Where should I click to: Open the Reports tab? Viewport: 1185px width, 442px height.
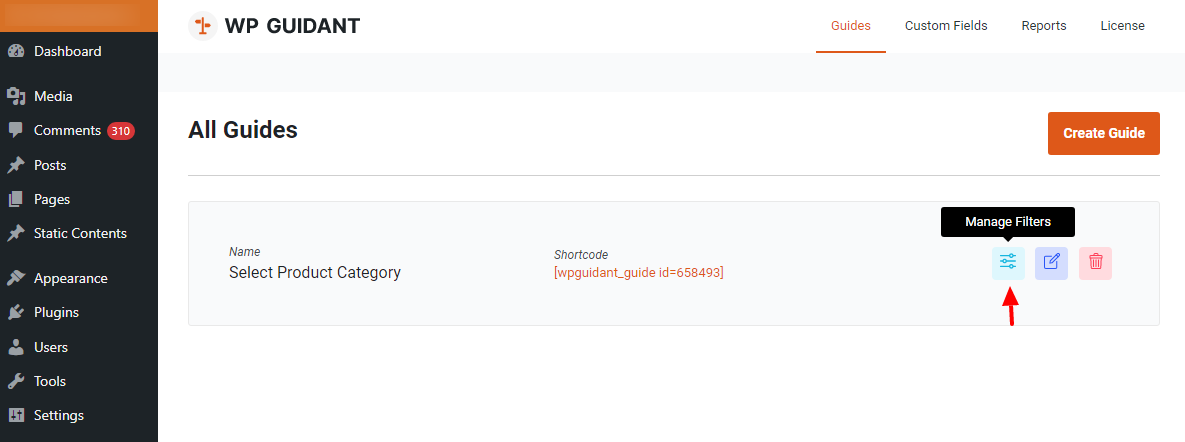[x=1043, y=26]
